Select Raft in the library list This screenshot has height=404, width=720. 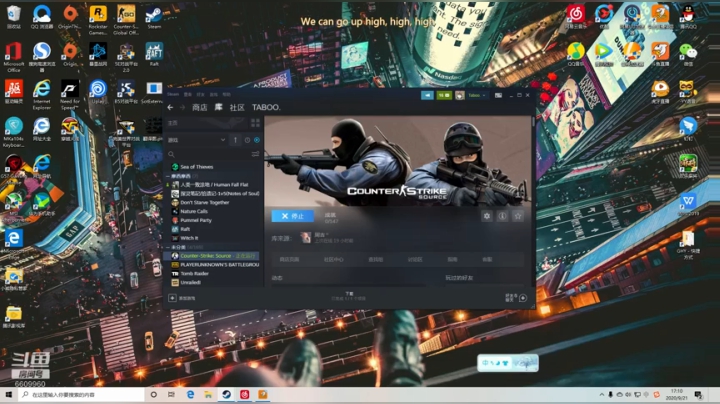tap(185, 229)
